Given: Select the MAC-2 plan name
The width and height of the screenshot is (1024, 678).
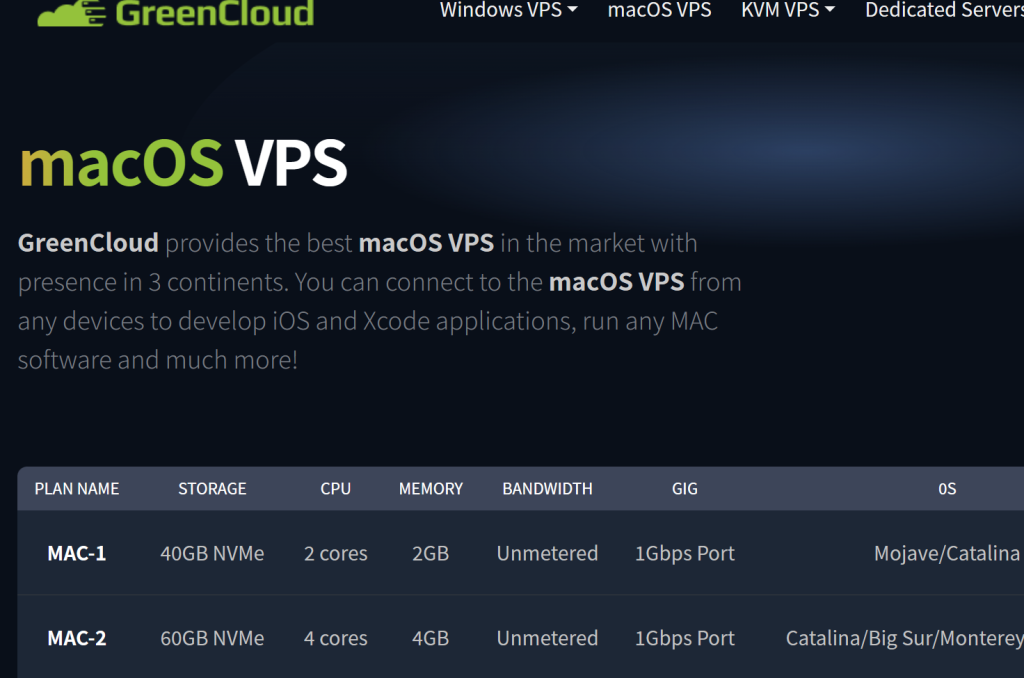Looking at the screenshot, I should pyautogui.click(x=77, y=638).
